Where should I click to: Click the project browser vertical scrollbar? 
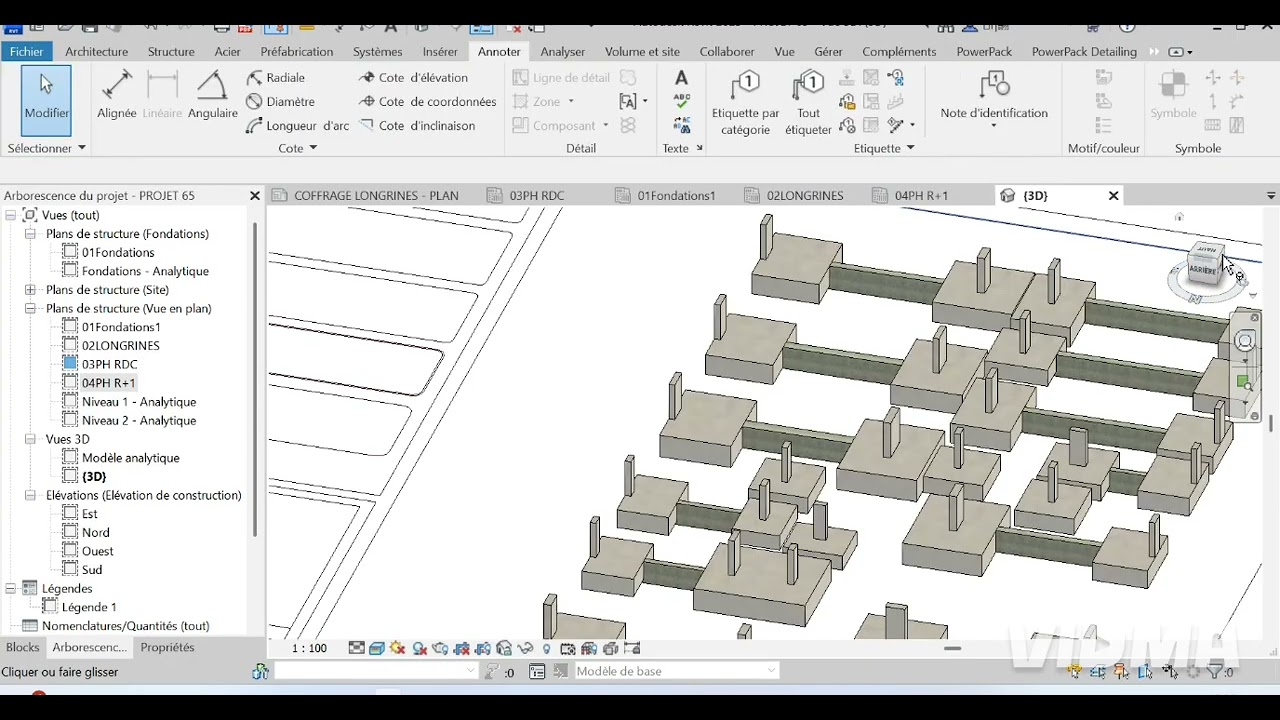click(x=256, y=380)
